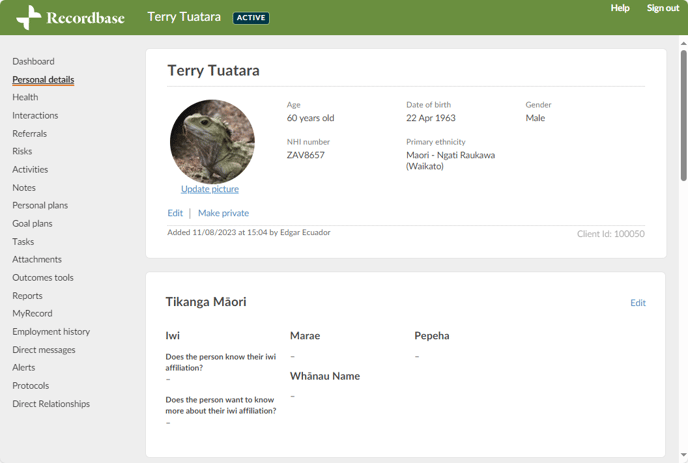Click the Recordbase logo icon

(x=29, y=17)
